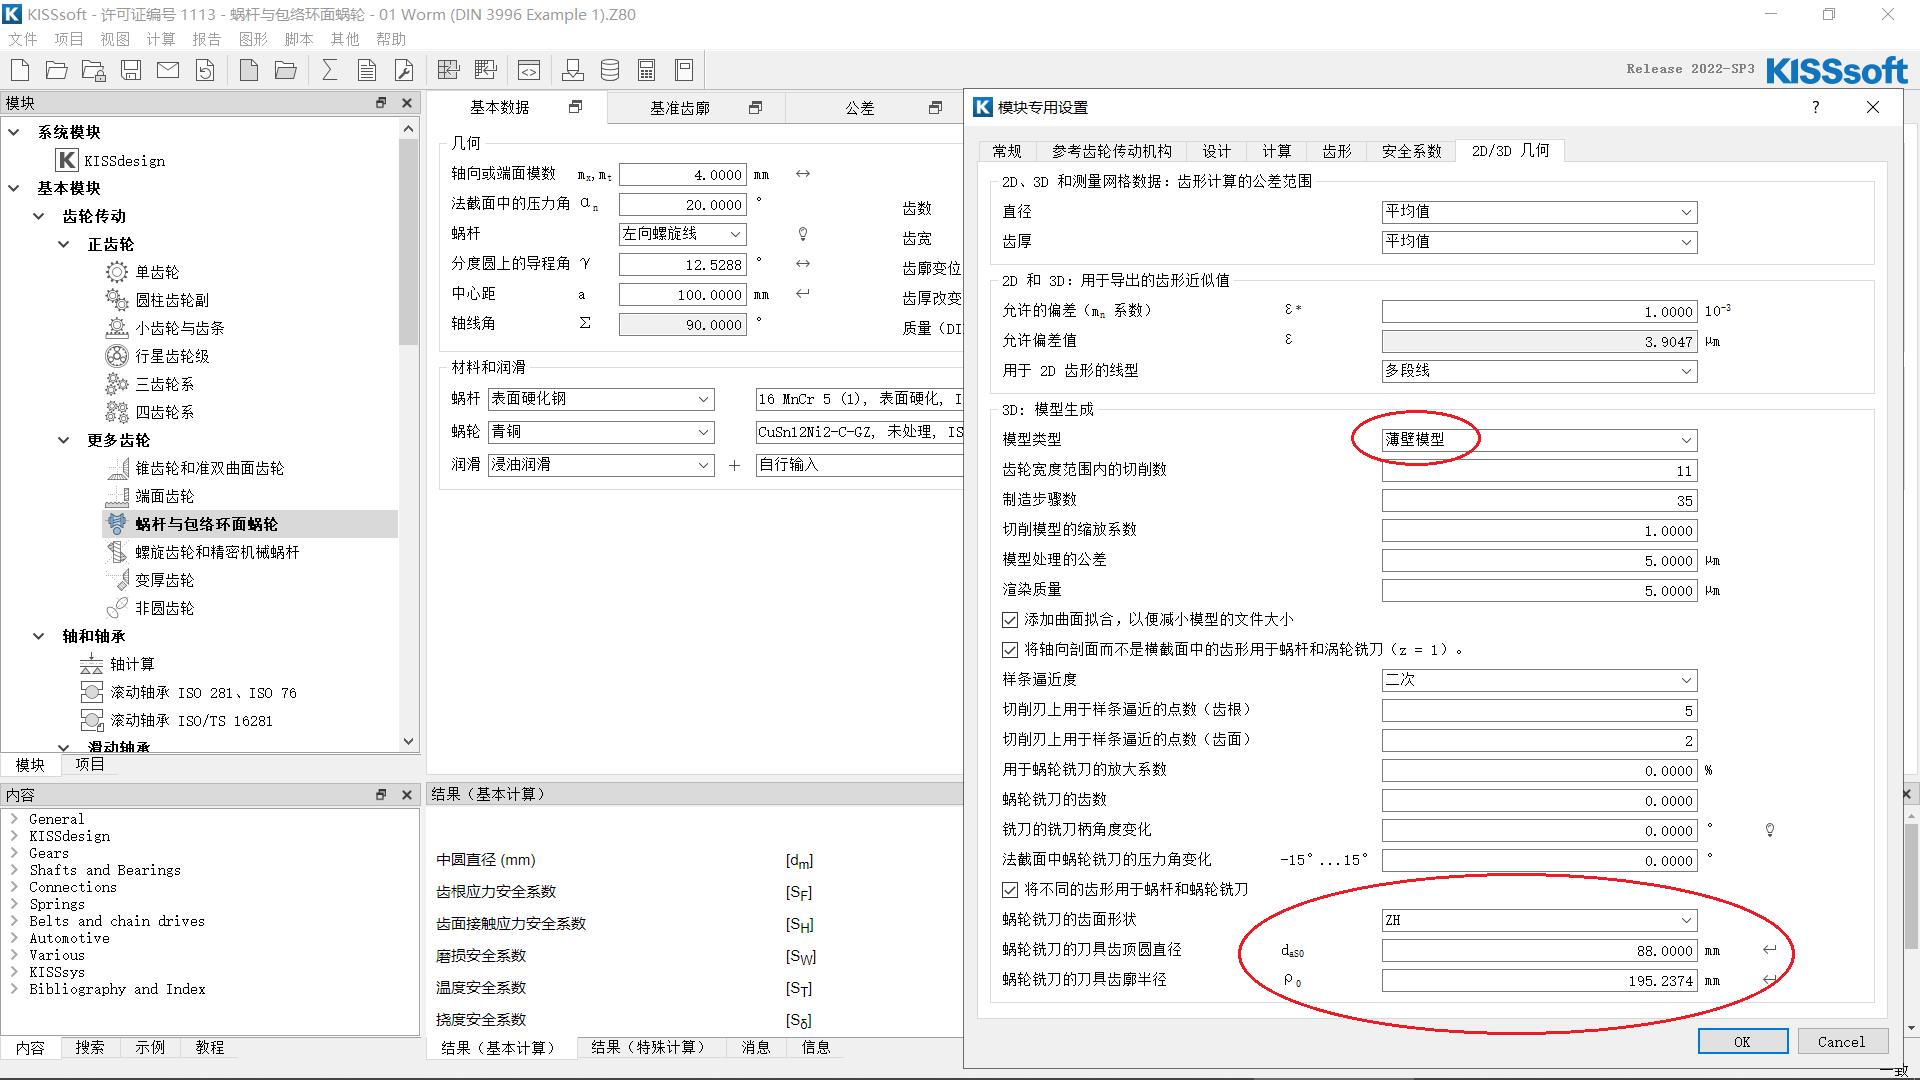Click the Save floppy disk icon
The height and width of the screenshot is (1080, 1920).
tap(131, 70)
